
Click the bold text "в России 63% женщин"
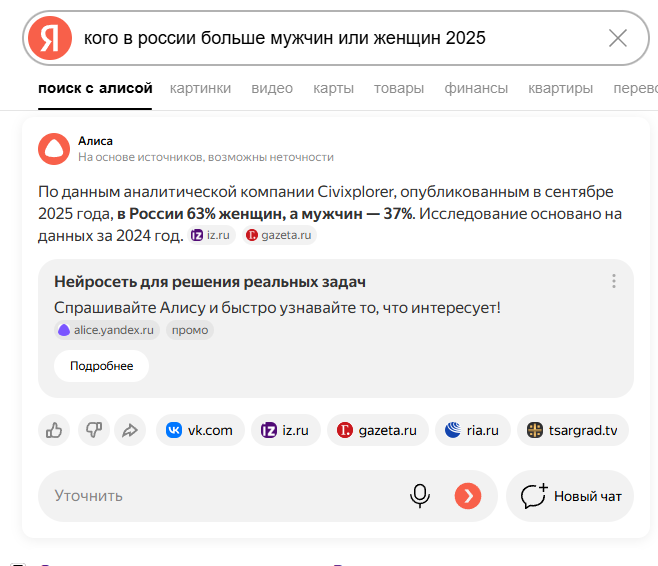point(201,214)
